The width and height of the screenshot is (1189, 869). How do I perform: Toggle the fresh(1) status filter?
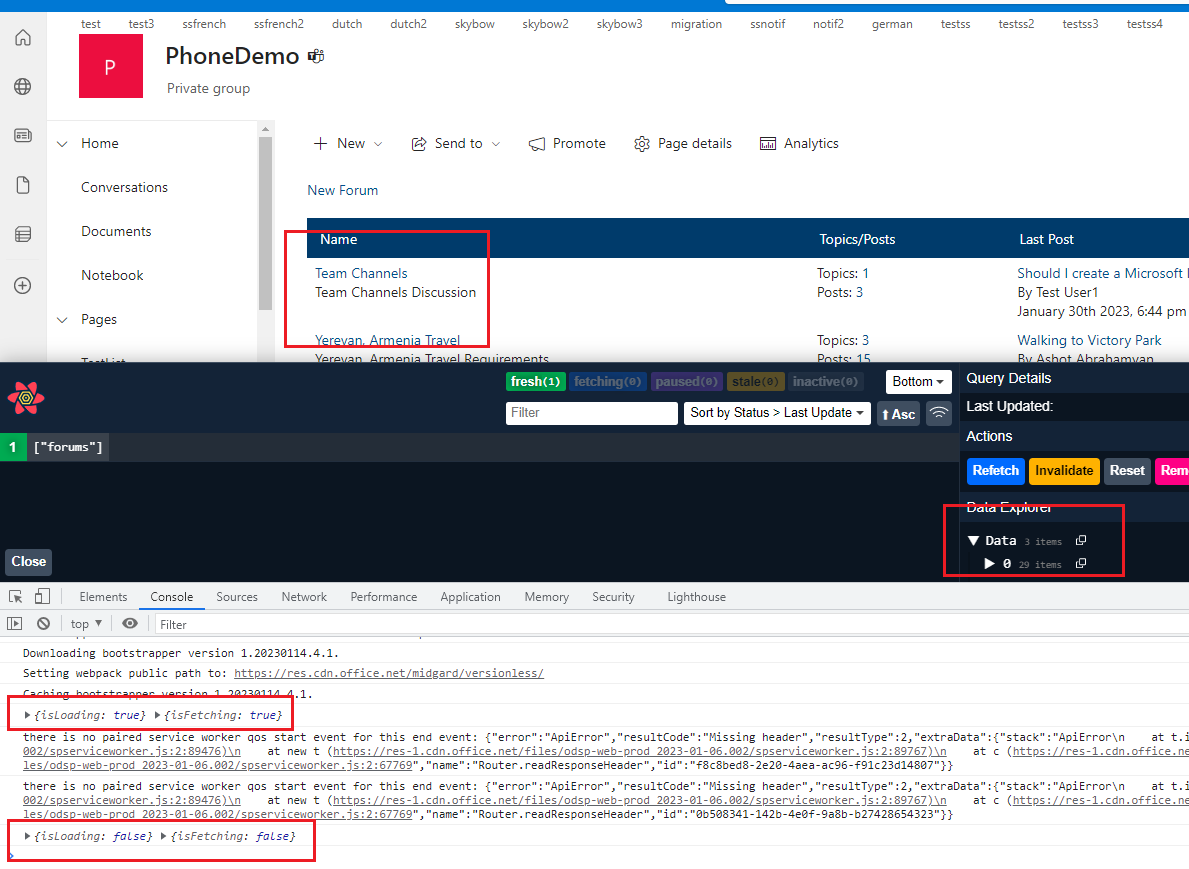(x=537, y=382)
